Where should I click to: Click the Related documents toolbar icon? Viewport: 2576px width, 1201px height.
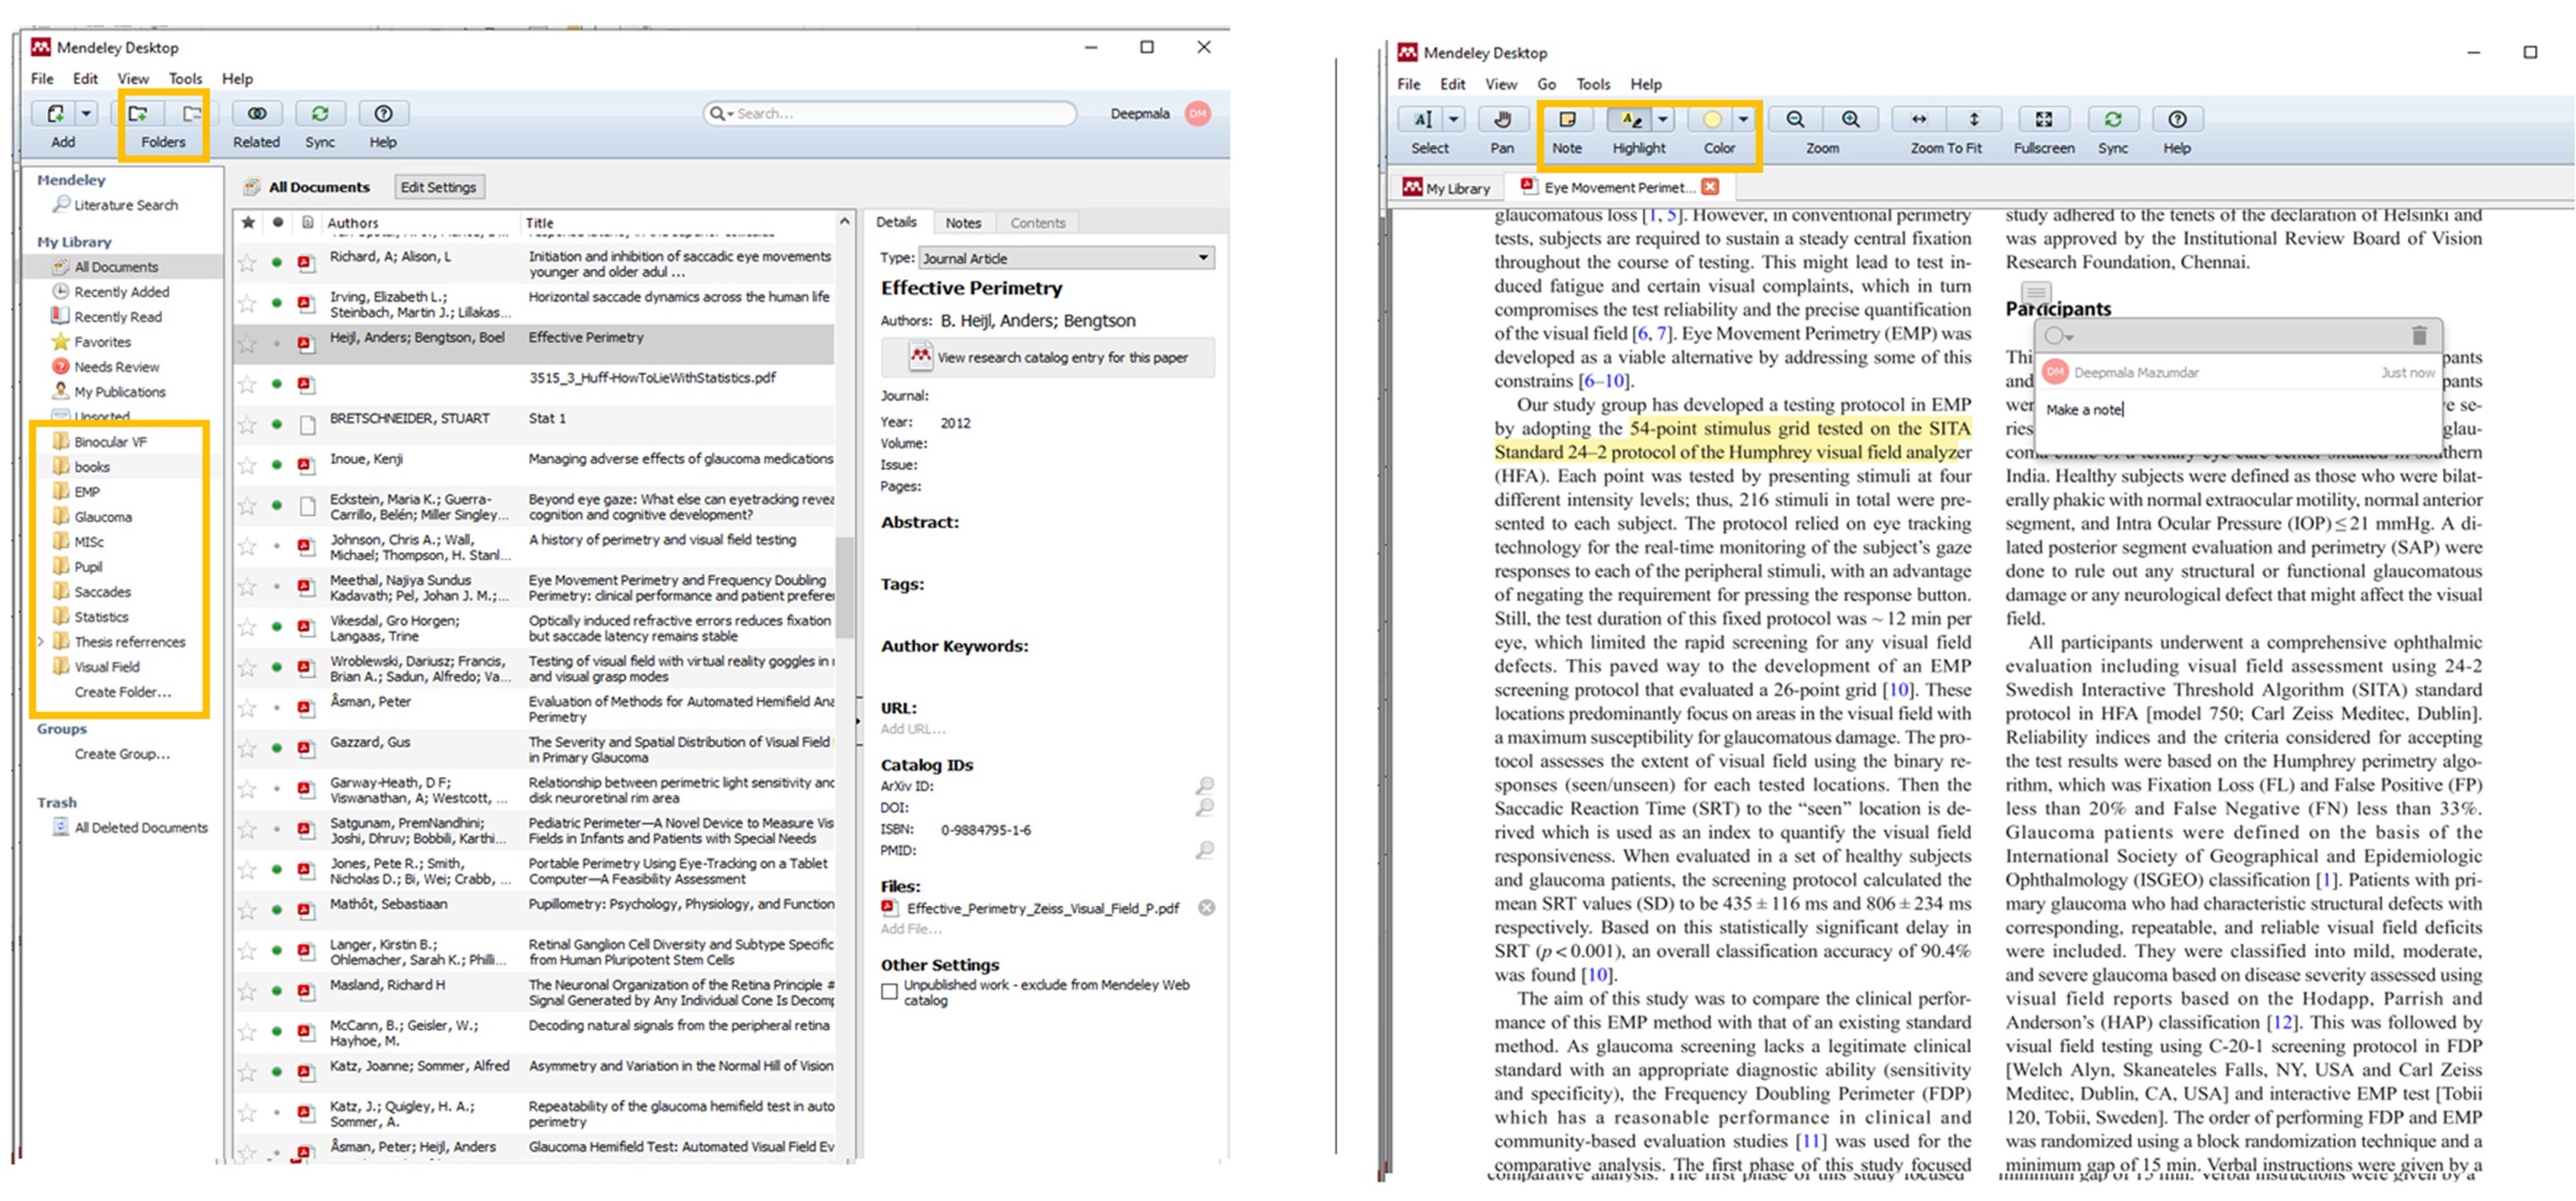(256, 114)
